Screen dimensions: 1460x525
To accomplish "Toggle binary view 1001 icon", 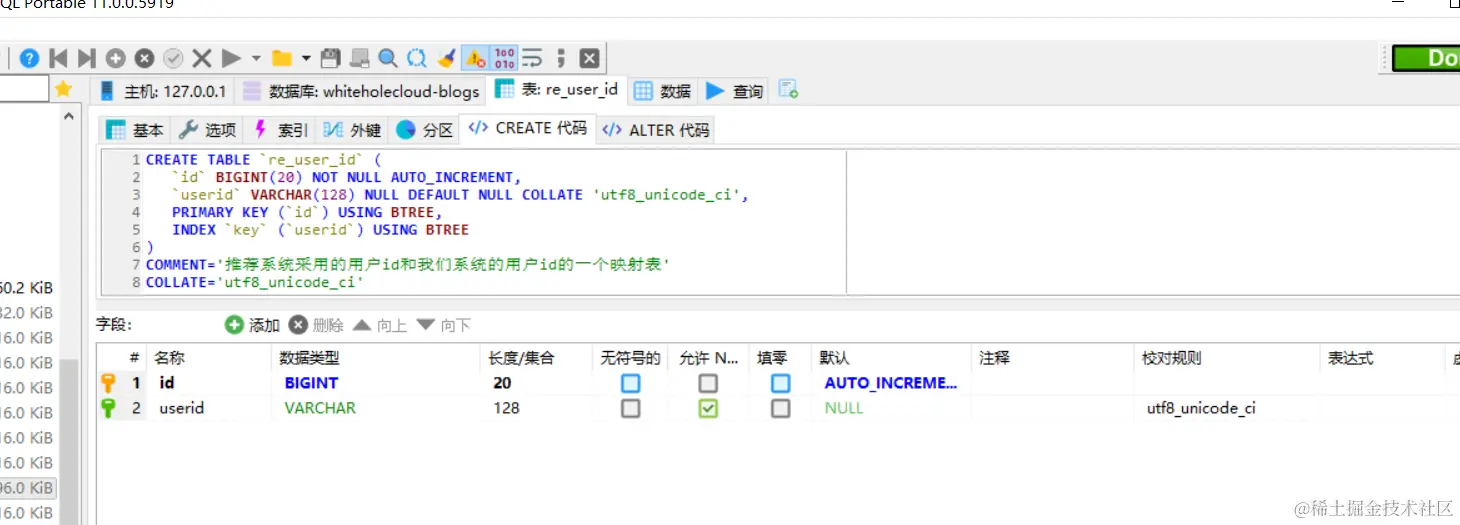I will (504, 58).
